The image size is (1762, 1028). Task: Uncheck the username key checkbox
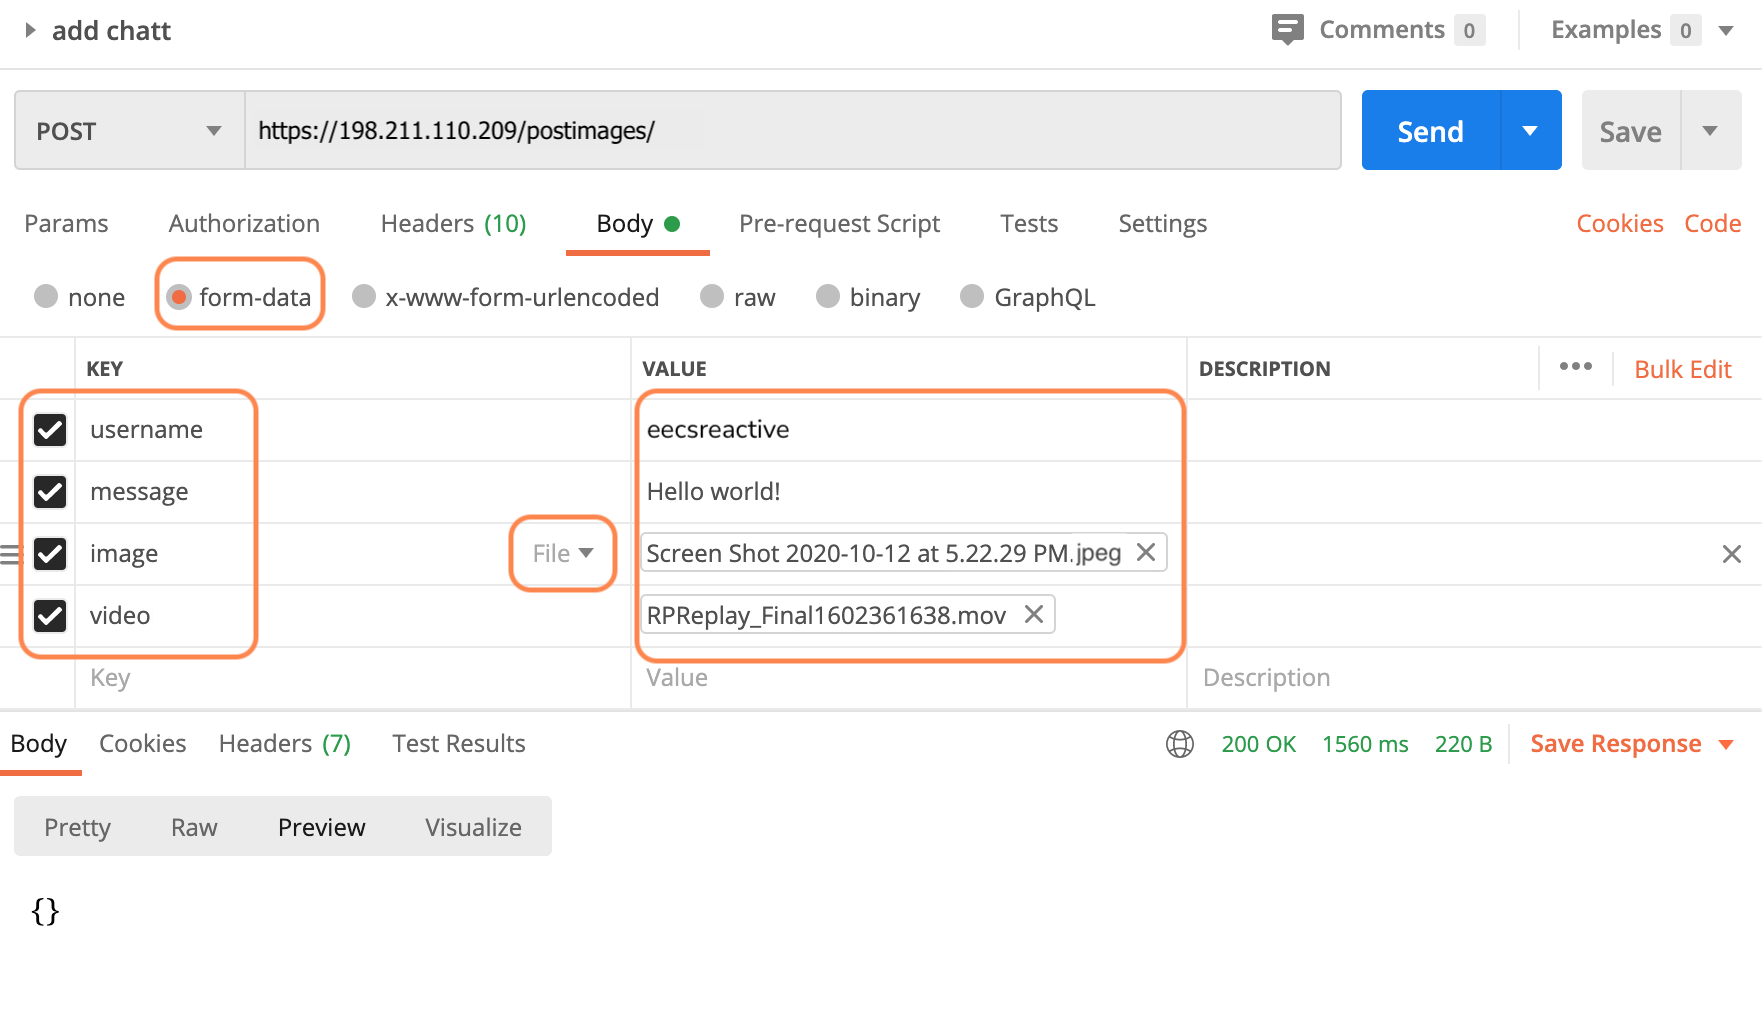point(50,430)
